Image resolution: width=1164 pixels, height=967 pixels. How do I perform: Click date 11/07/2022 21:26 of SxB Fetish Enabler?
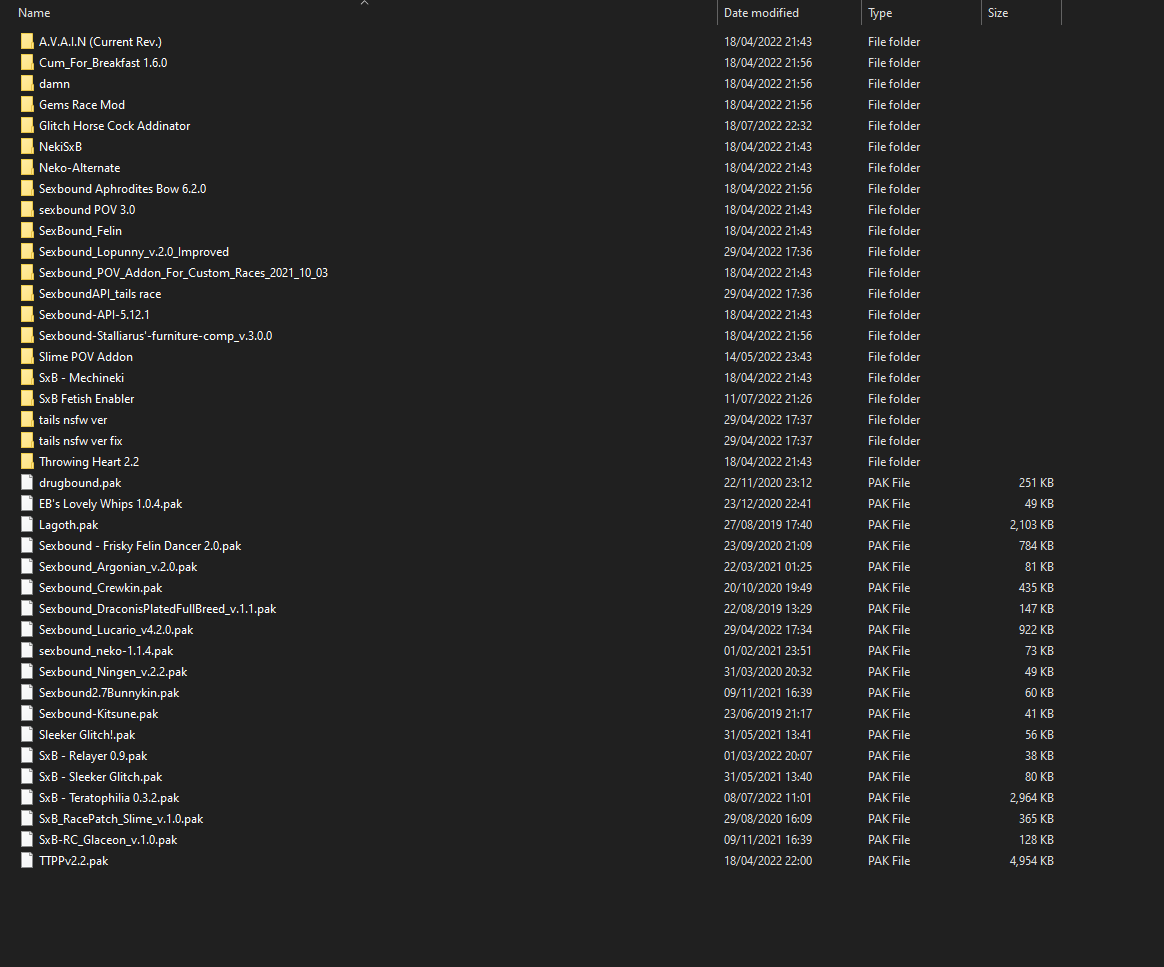pos(768,399)
